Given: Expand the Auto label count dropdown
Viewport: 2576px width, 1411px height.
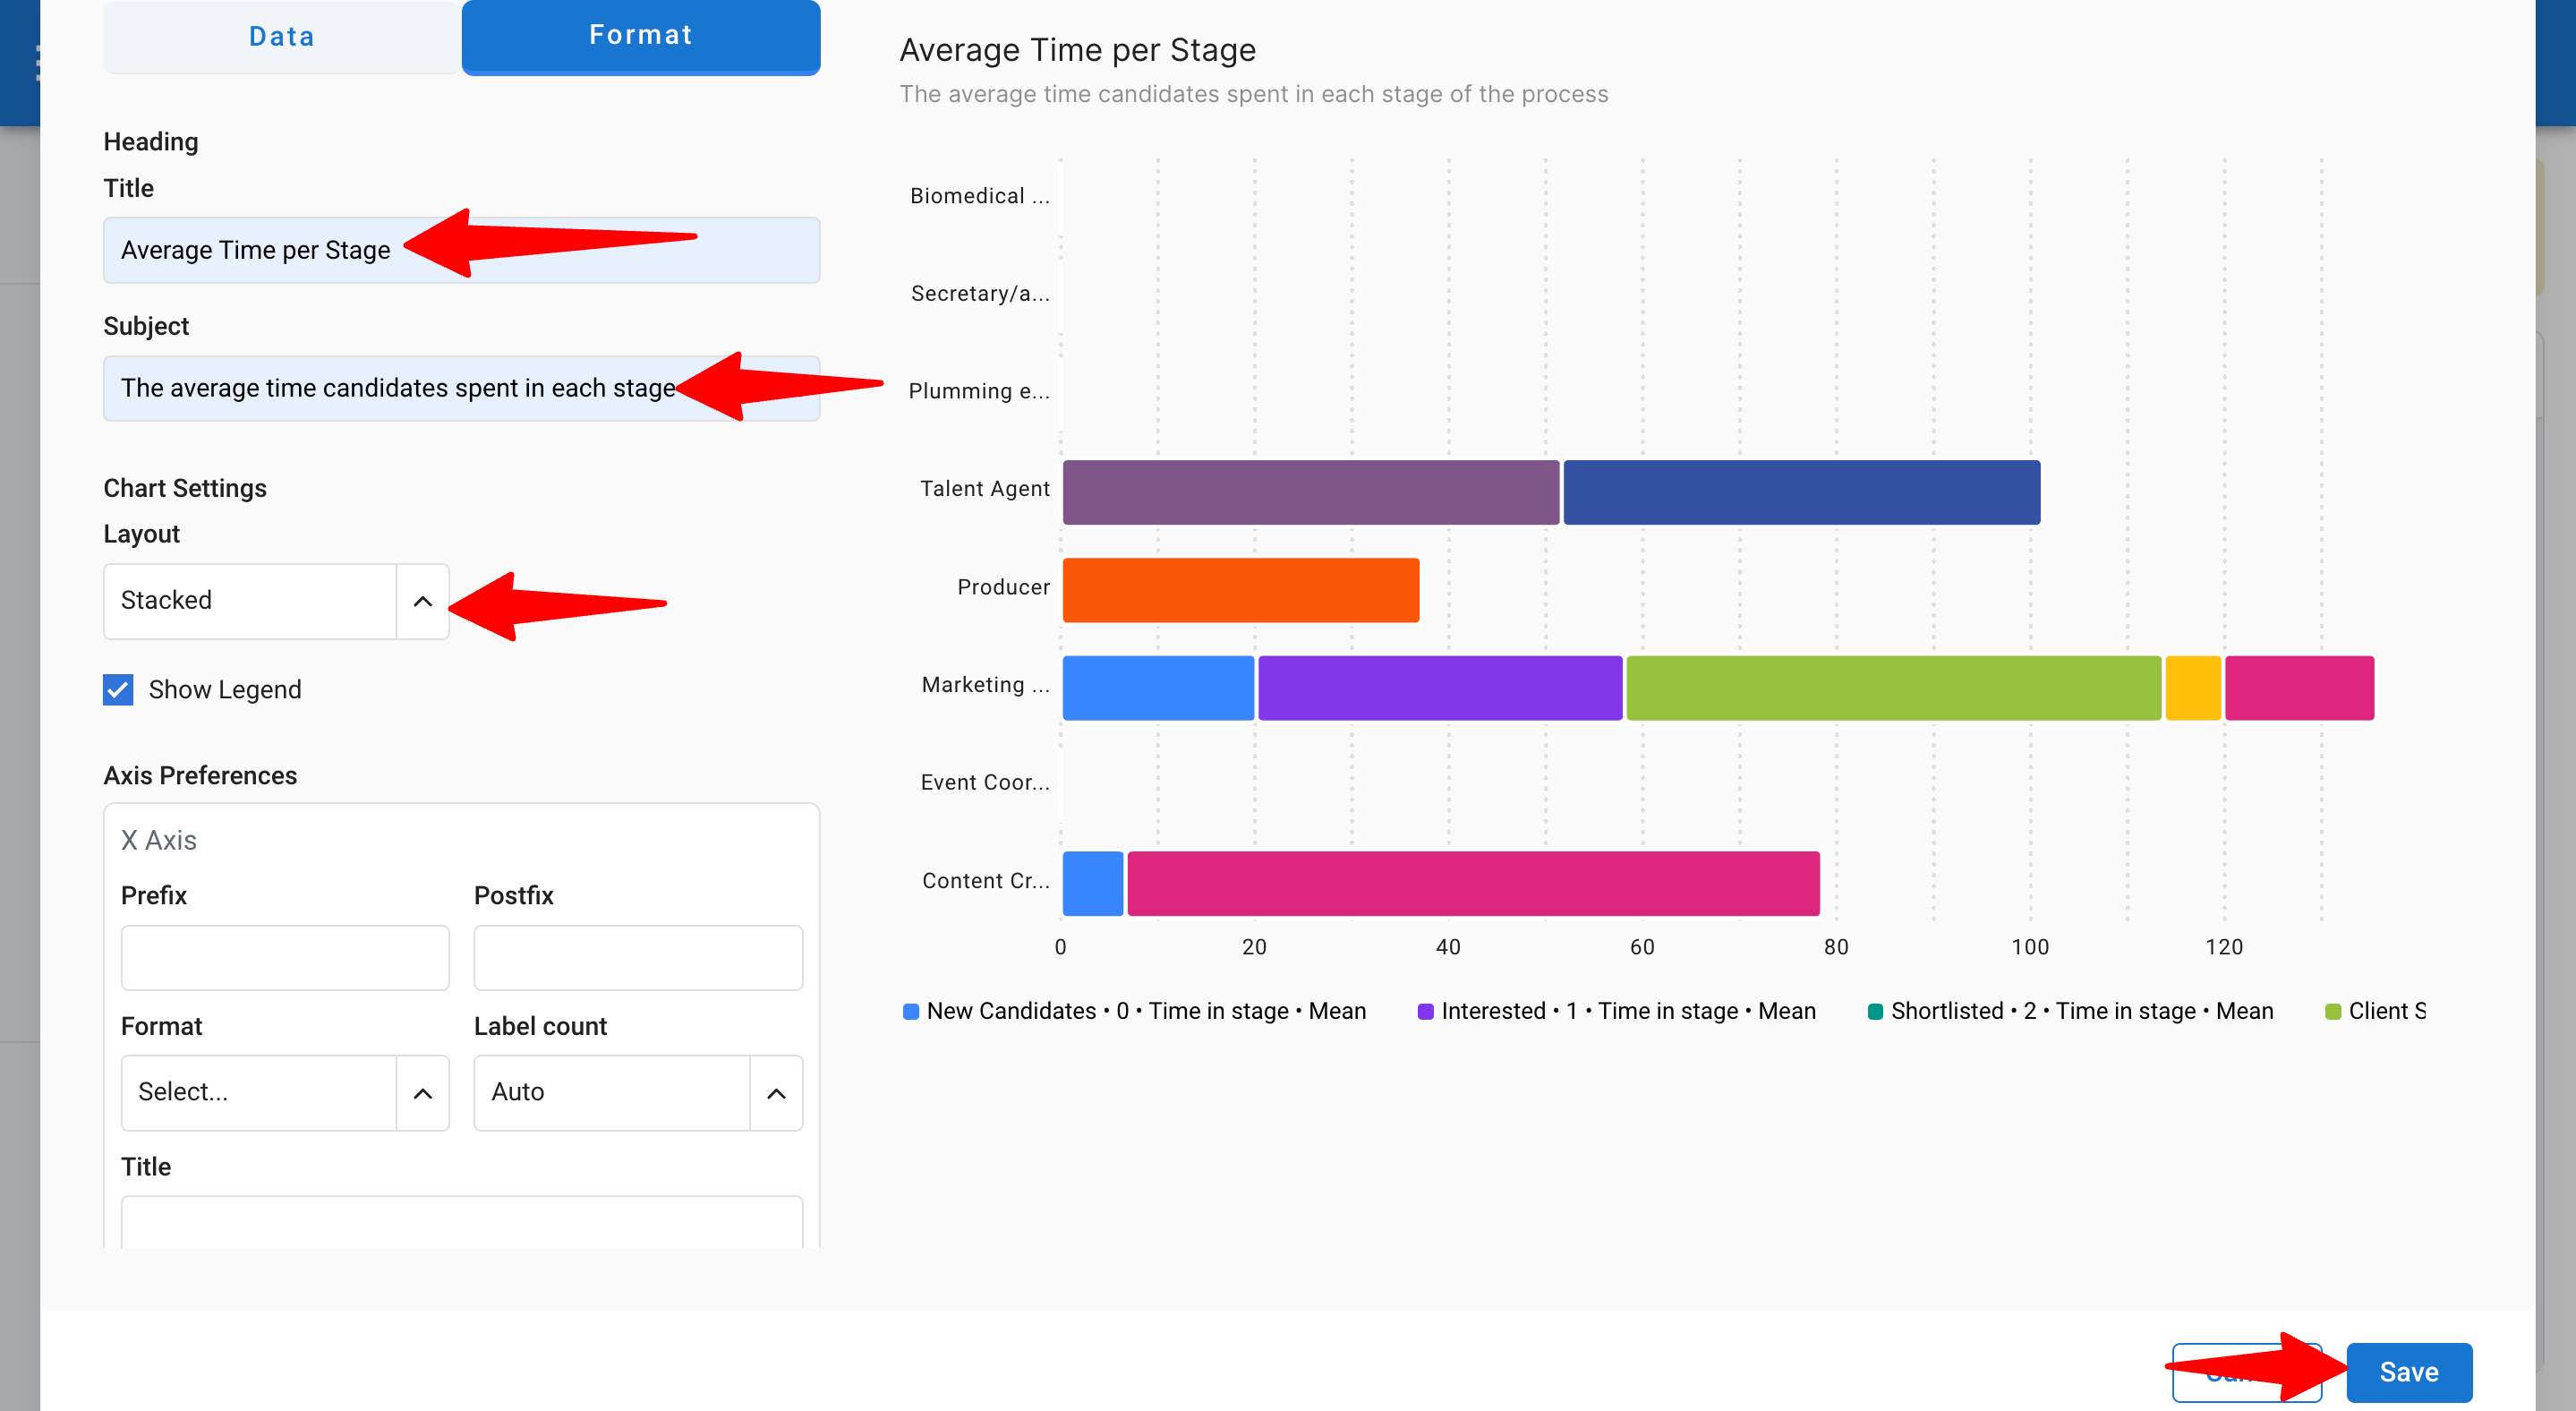Looking at the screenshot, I should click(x=611, y=1092).
